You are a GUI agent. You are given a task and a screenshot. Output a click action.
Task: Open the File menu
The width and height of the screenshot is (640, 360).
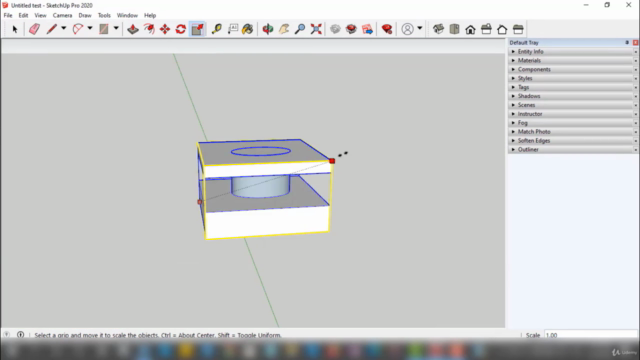tap(8, 16)
